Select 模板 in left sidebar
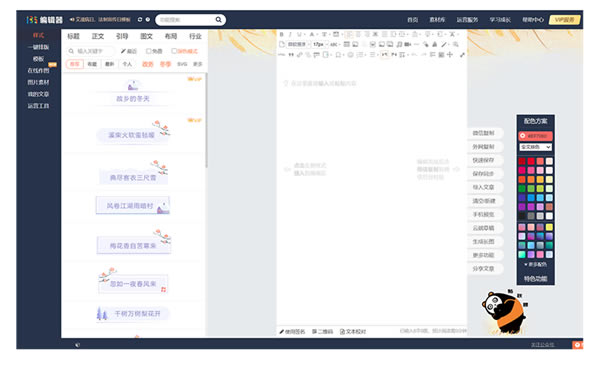600x373 pixels. click(x=38, y=59)
